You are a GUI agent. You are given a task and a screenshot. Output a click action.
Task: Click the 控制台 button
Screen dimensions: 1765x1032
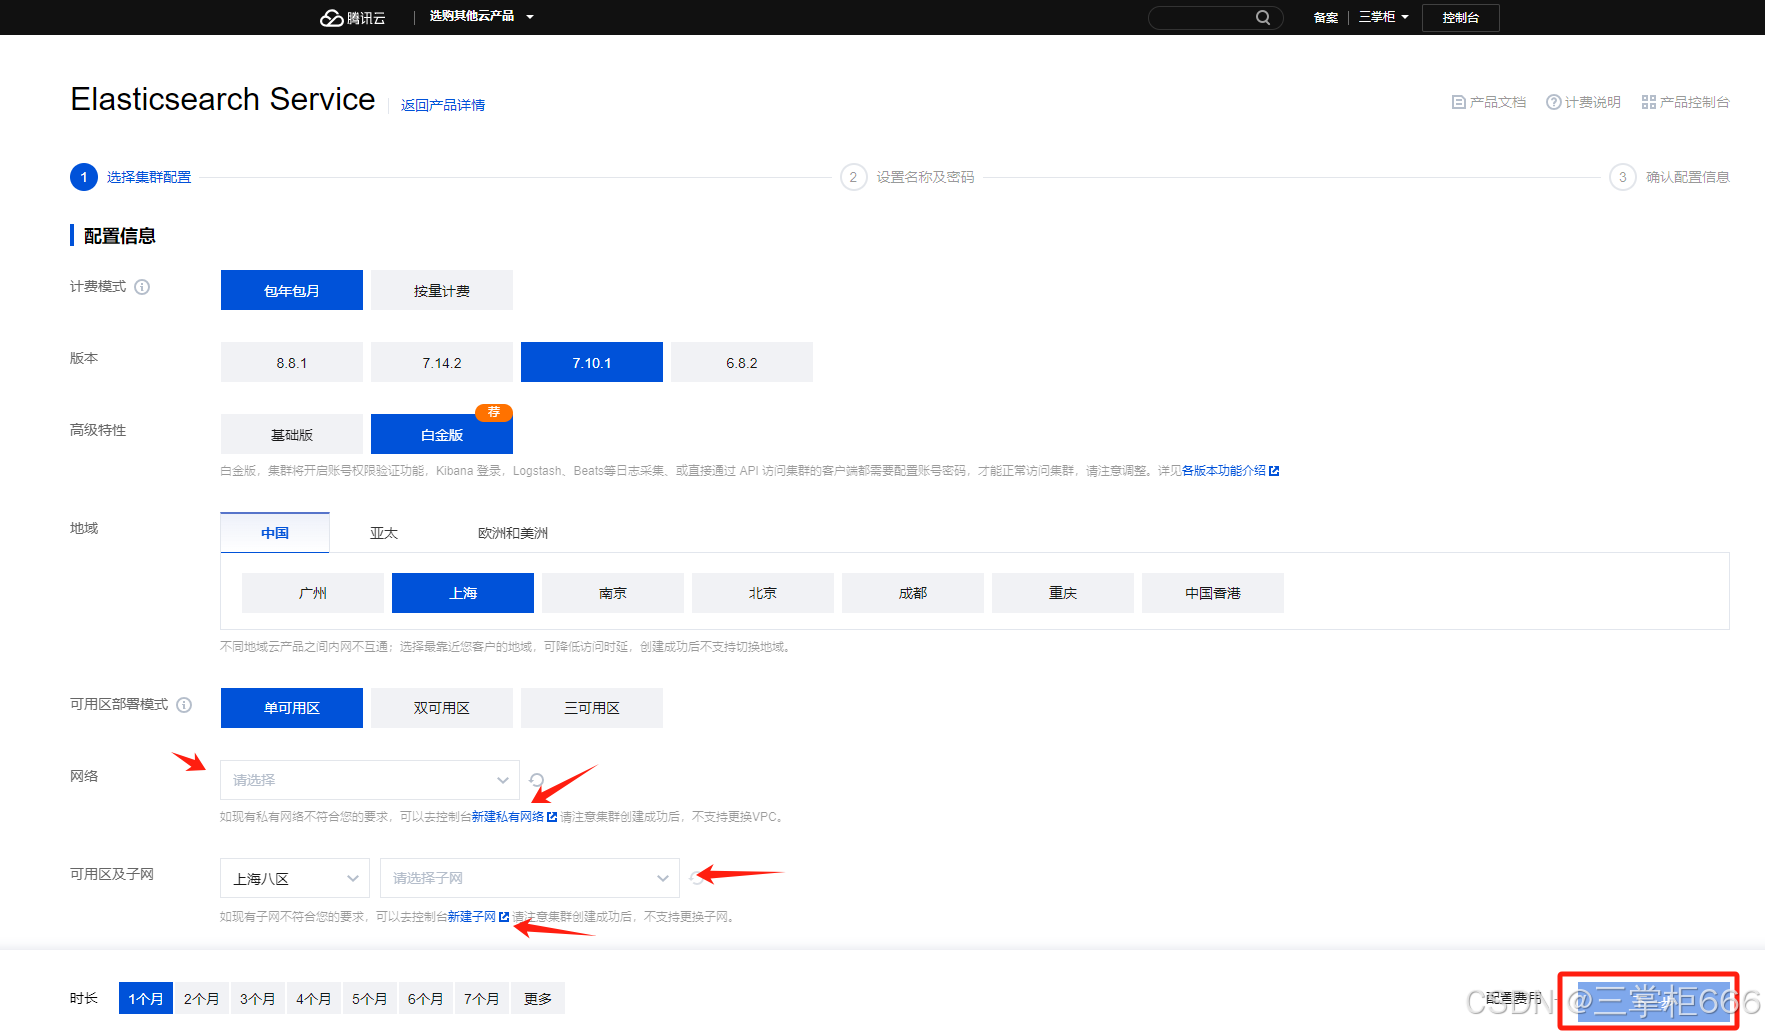point(1460,17)
